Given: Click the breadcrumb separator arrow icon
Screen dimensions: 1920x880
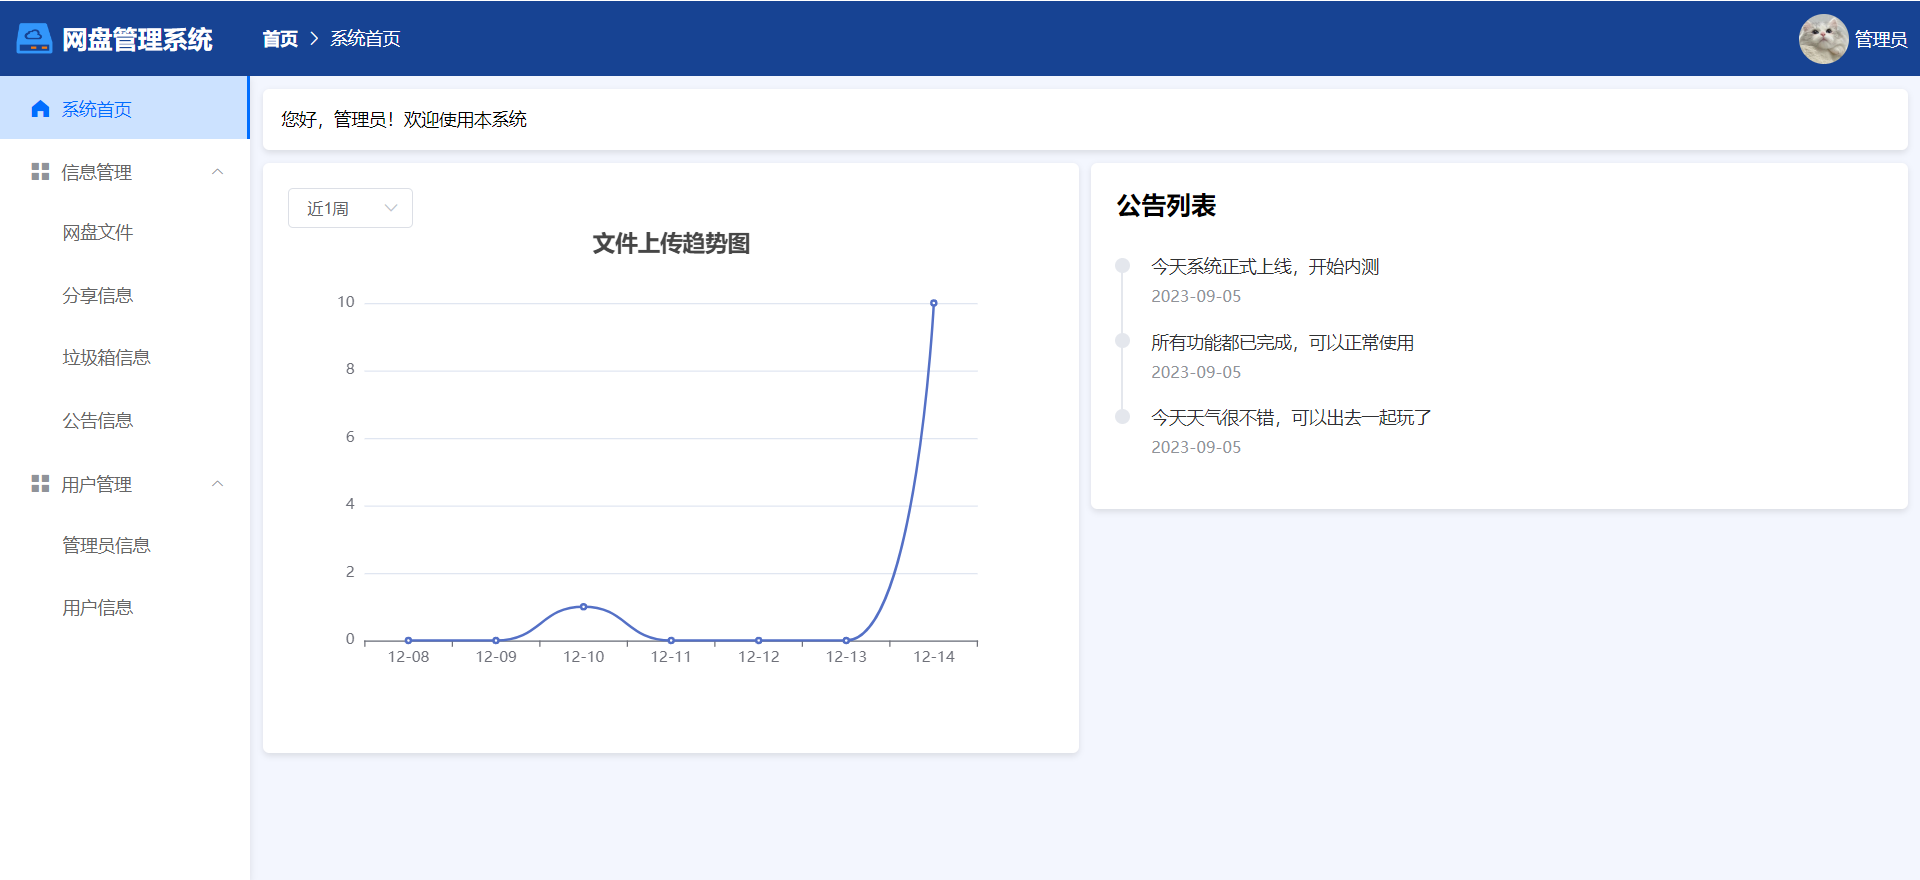Looking at the screenshot, I should point(314,39).
